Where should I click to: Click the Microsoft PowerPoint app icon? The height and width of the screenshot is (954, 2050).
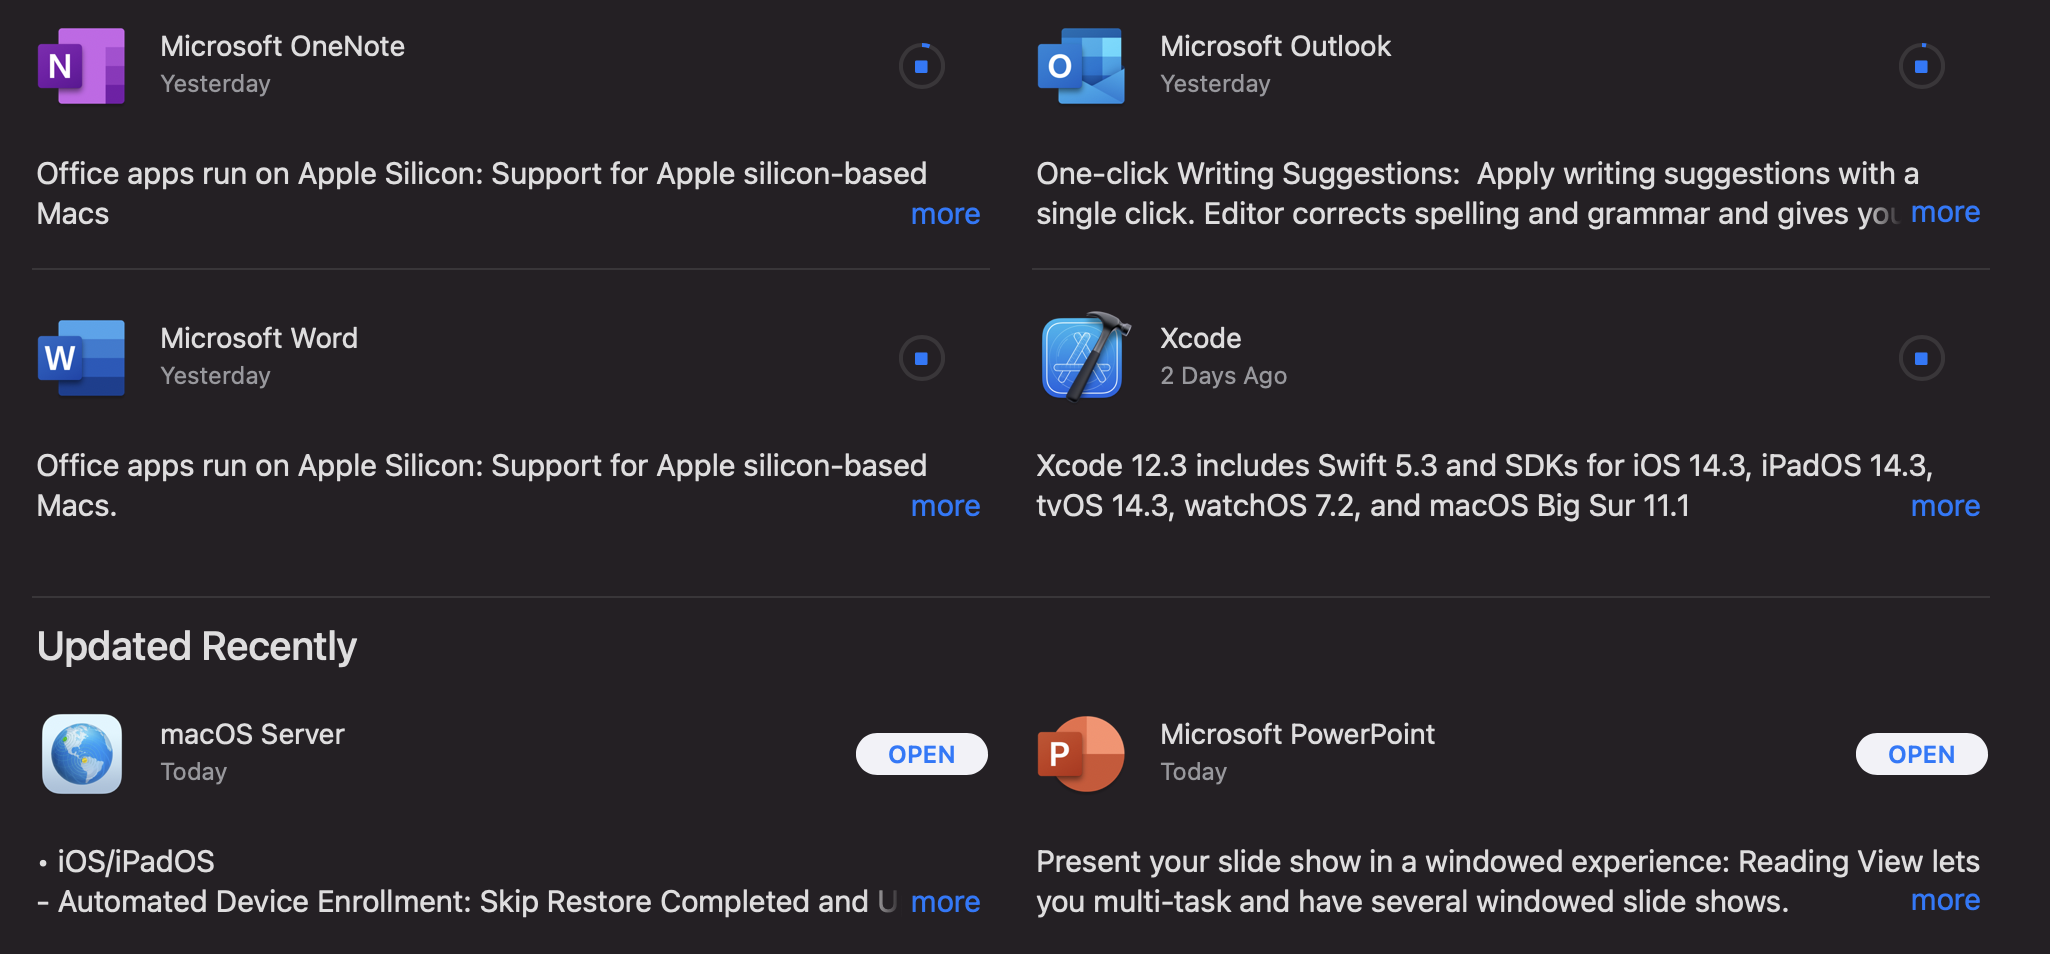pos(1081,753)
